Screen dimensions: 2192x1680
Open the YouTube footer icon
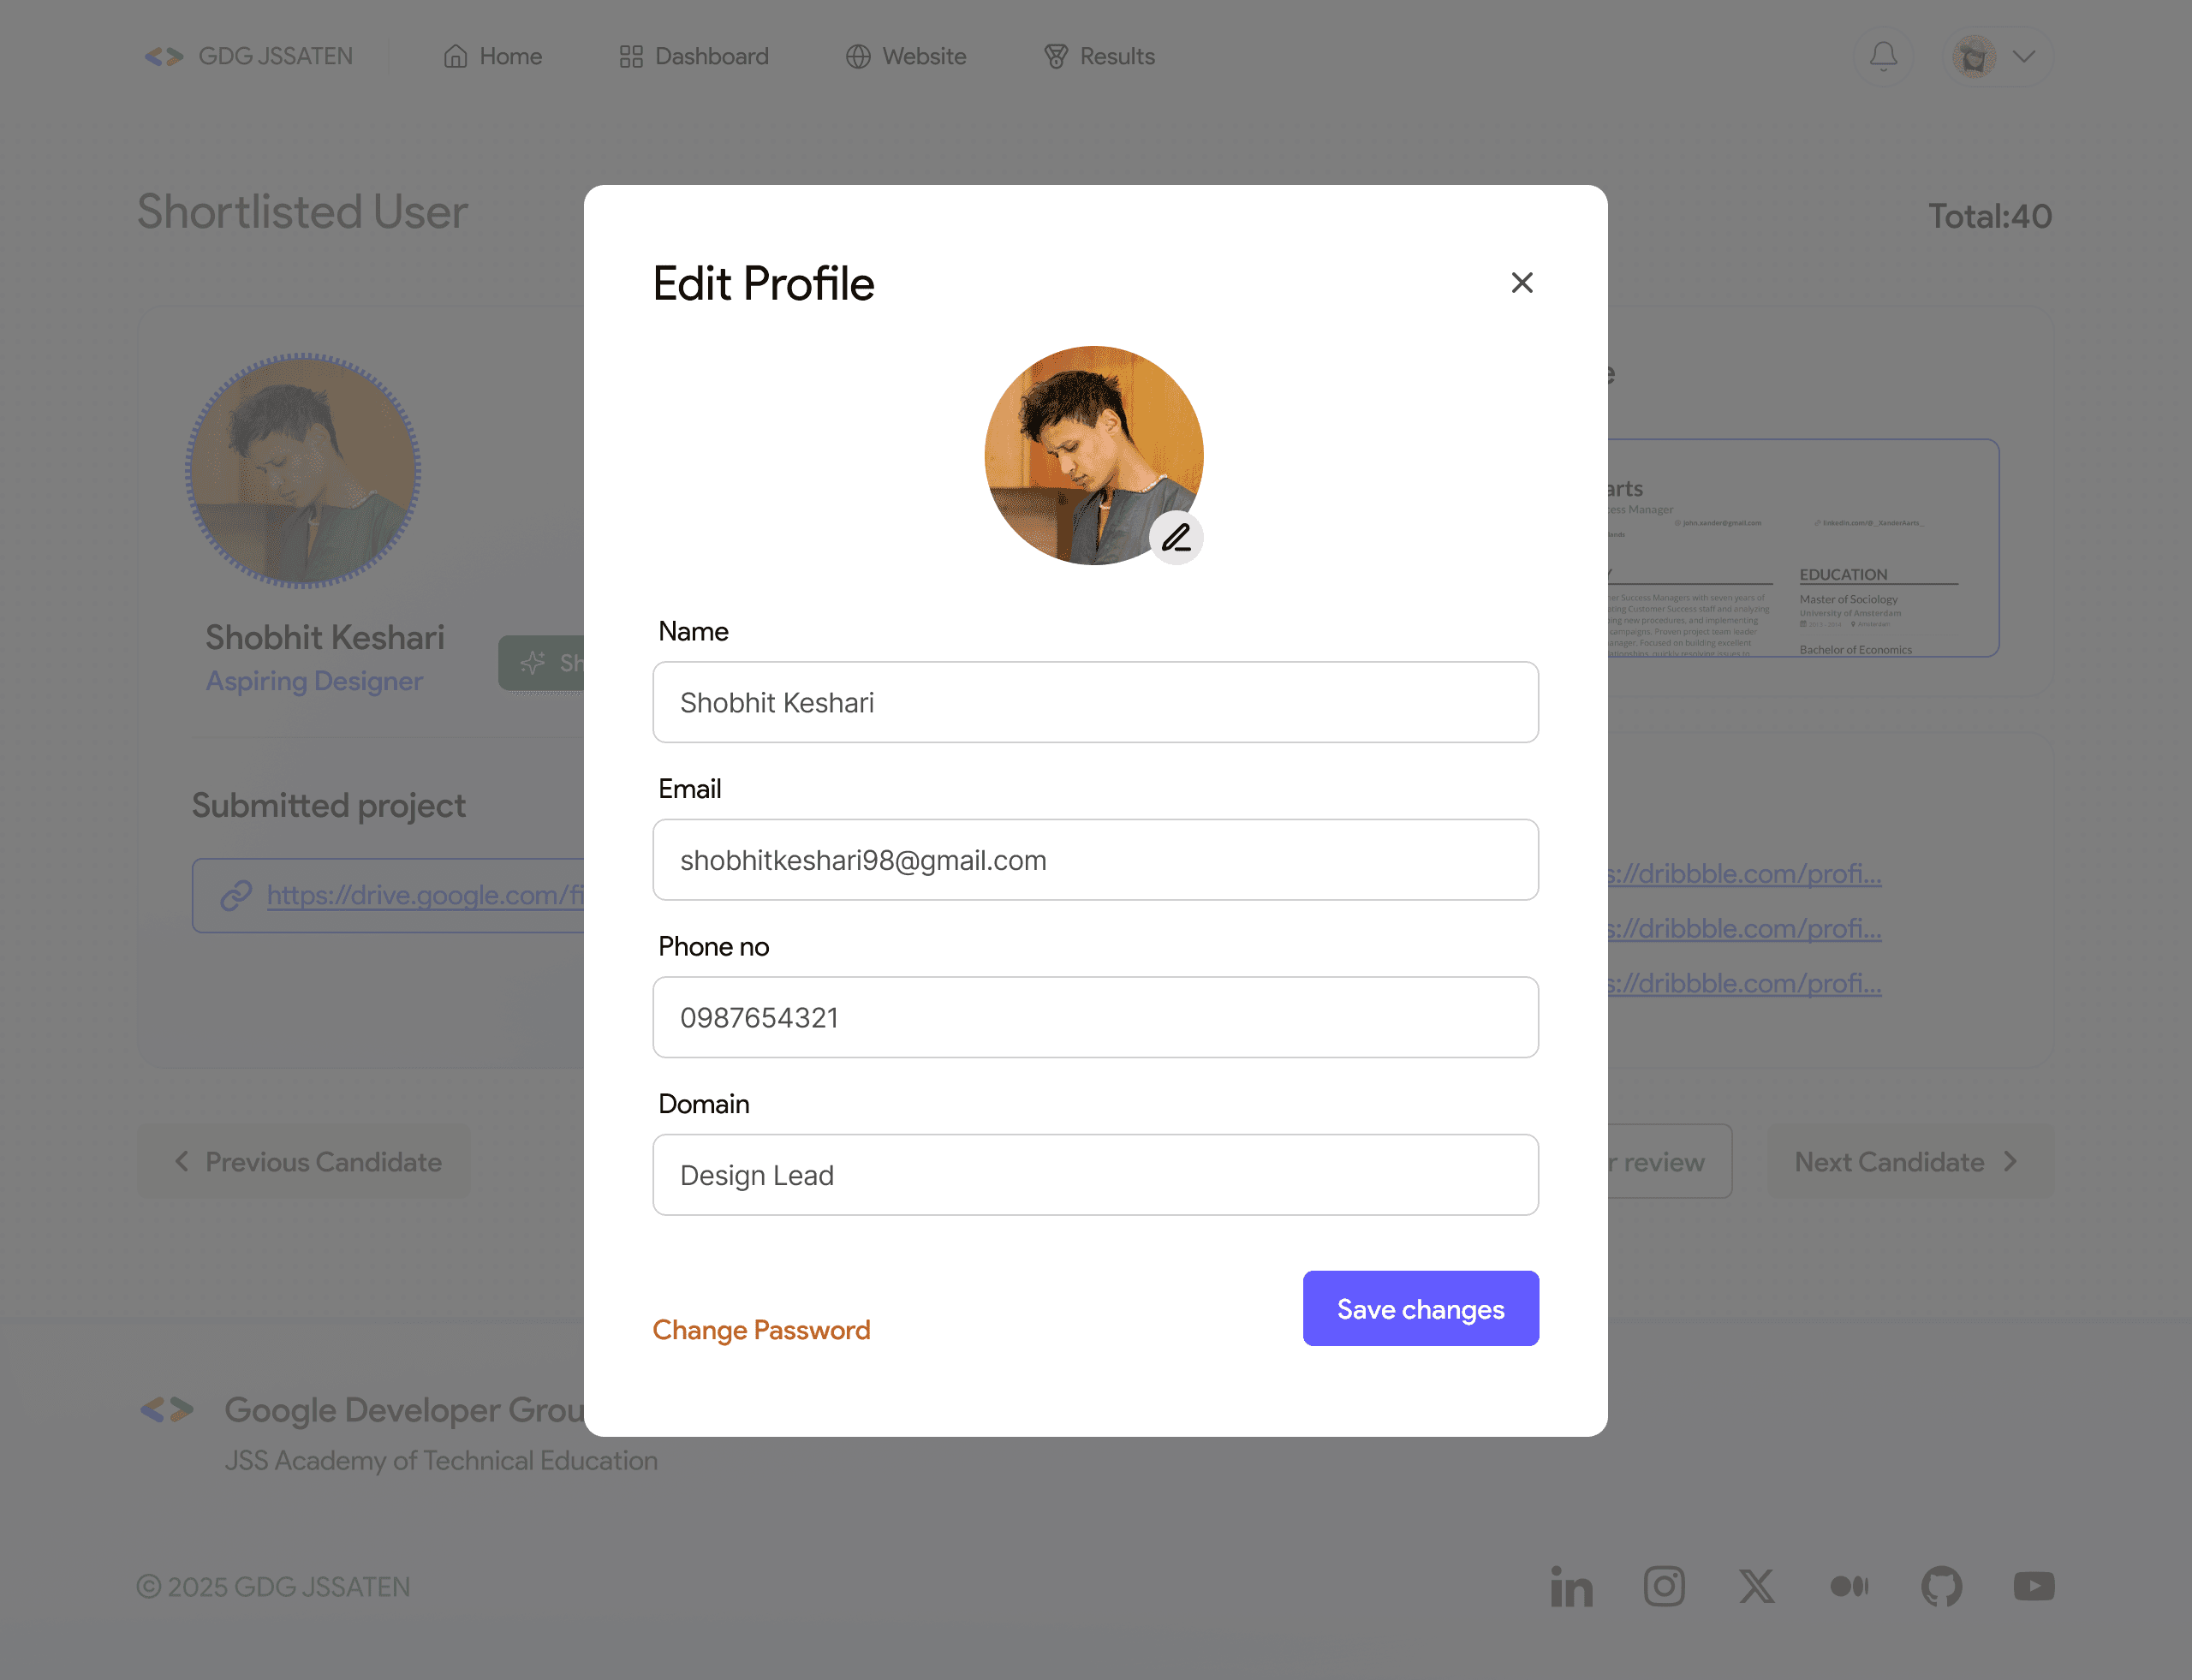point(2033,1586)
